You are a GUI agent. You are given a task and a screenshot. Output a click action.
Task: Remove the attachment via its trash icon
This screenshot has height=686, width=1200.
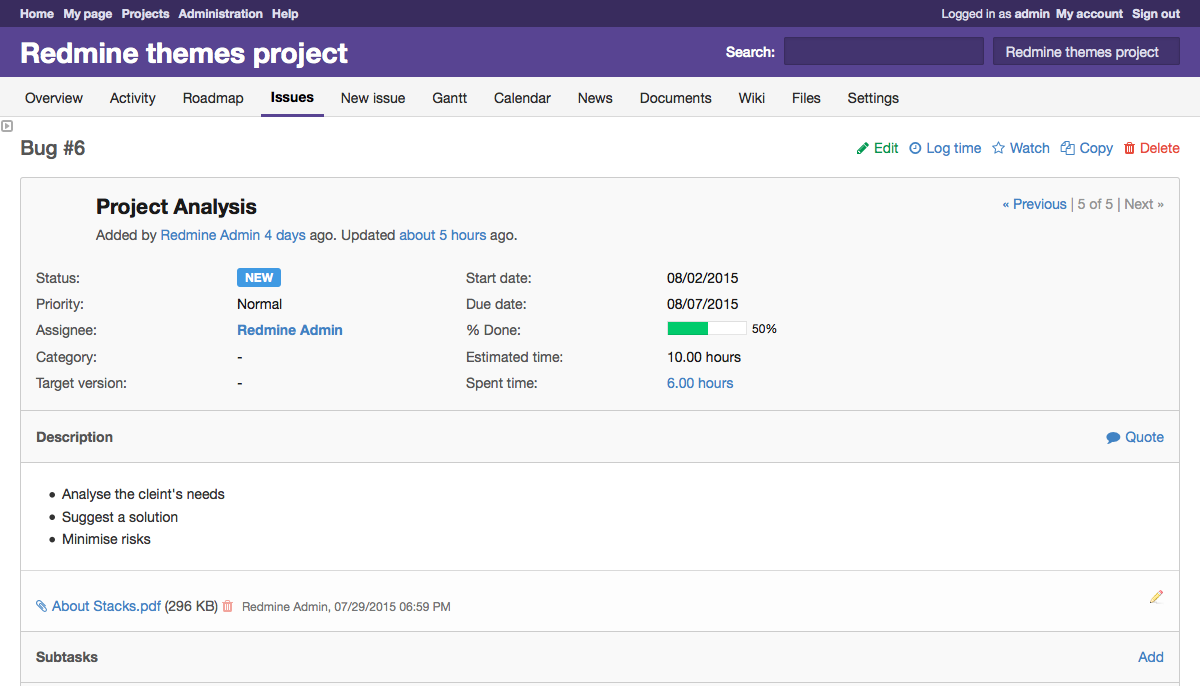tap(227, 606)
